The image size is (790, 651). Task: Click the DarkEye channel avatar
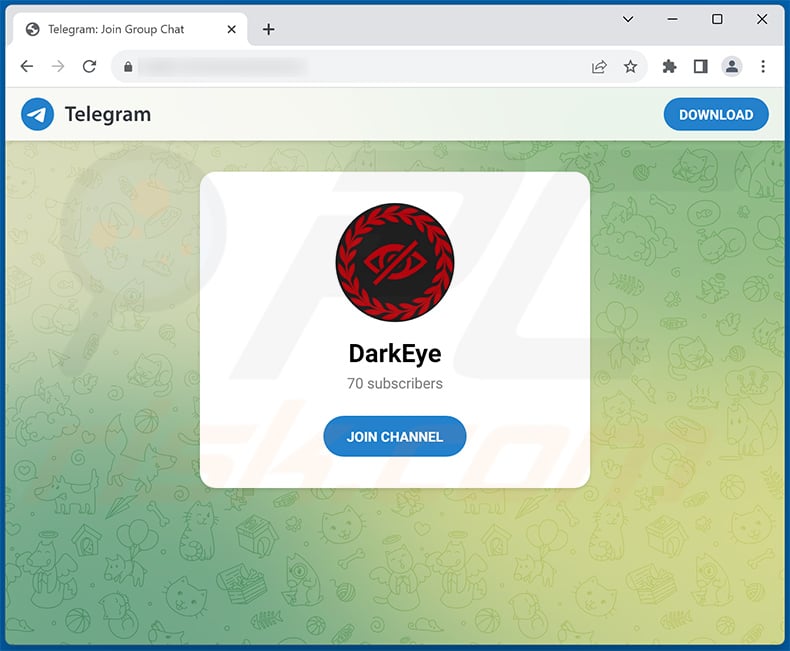pyautogui.click(x=395, y=262)
